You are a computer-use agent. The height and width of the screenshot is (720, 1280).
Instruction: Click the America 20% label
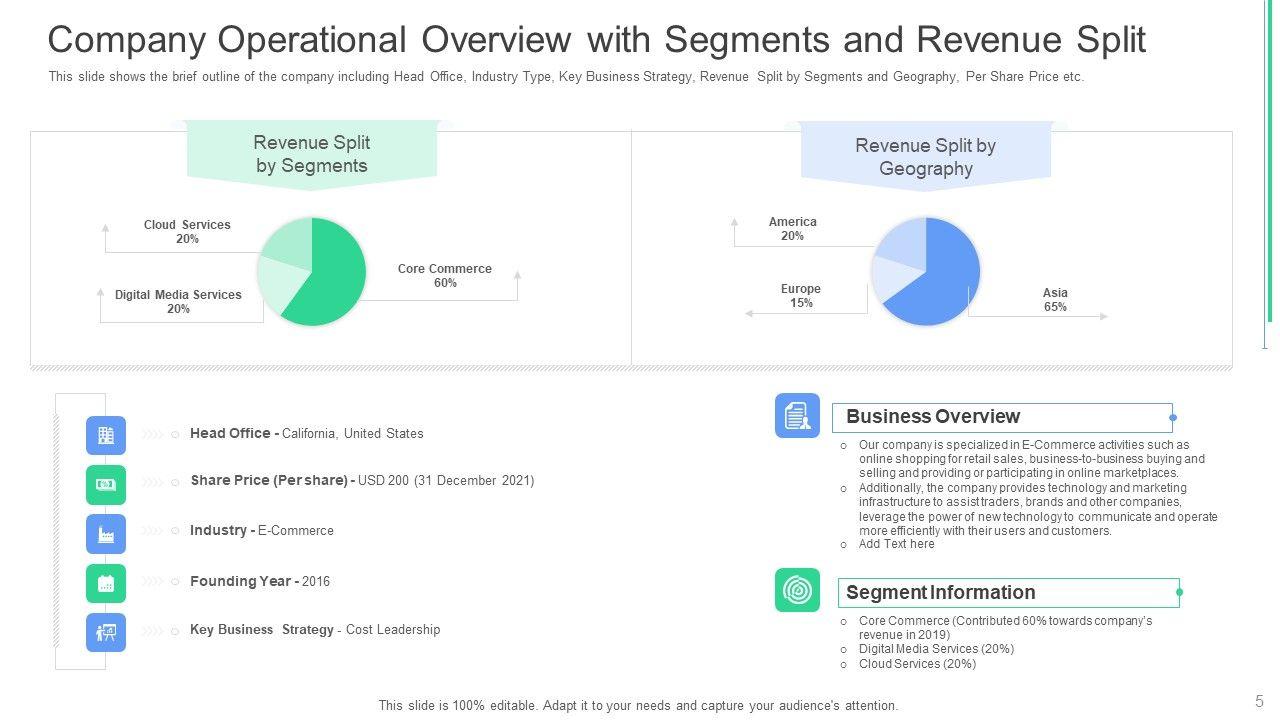tap(792, 229)
